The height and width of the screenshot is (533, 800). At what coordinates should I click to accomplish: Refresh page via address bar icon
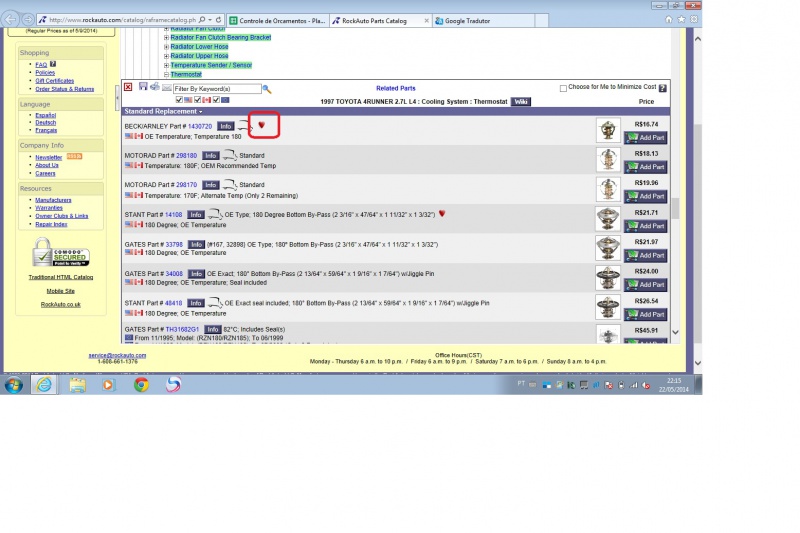218,20
